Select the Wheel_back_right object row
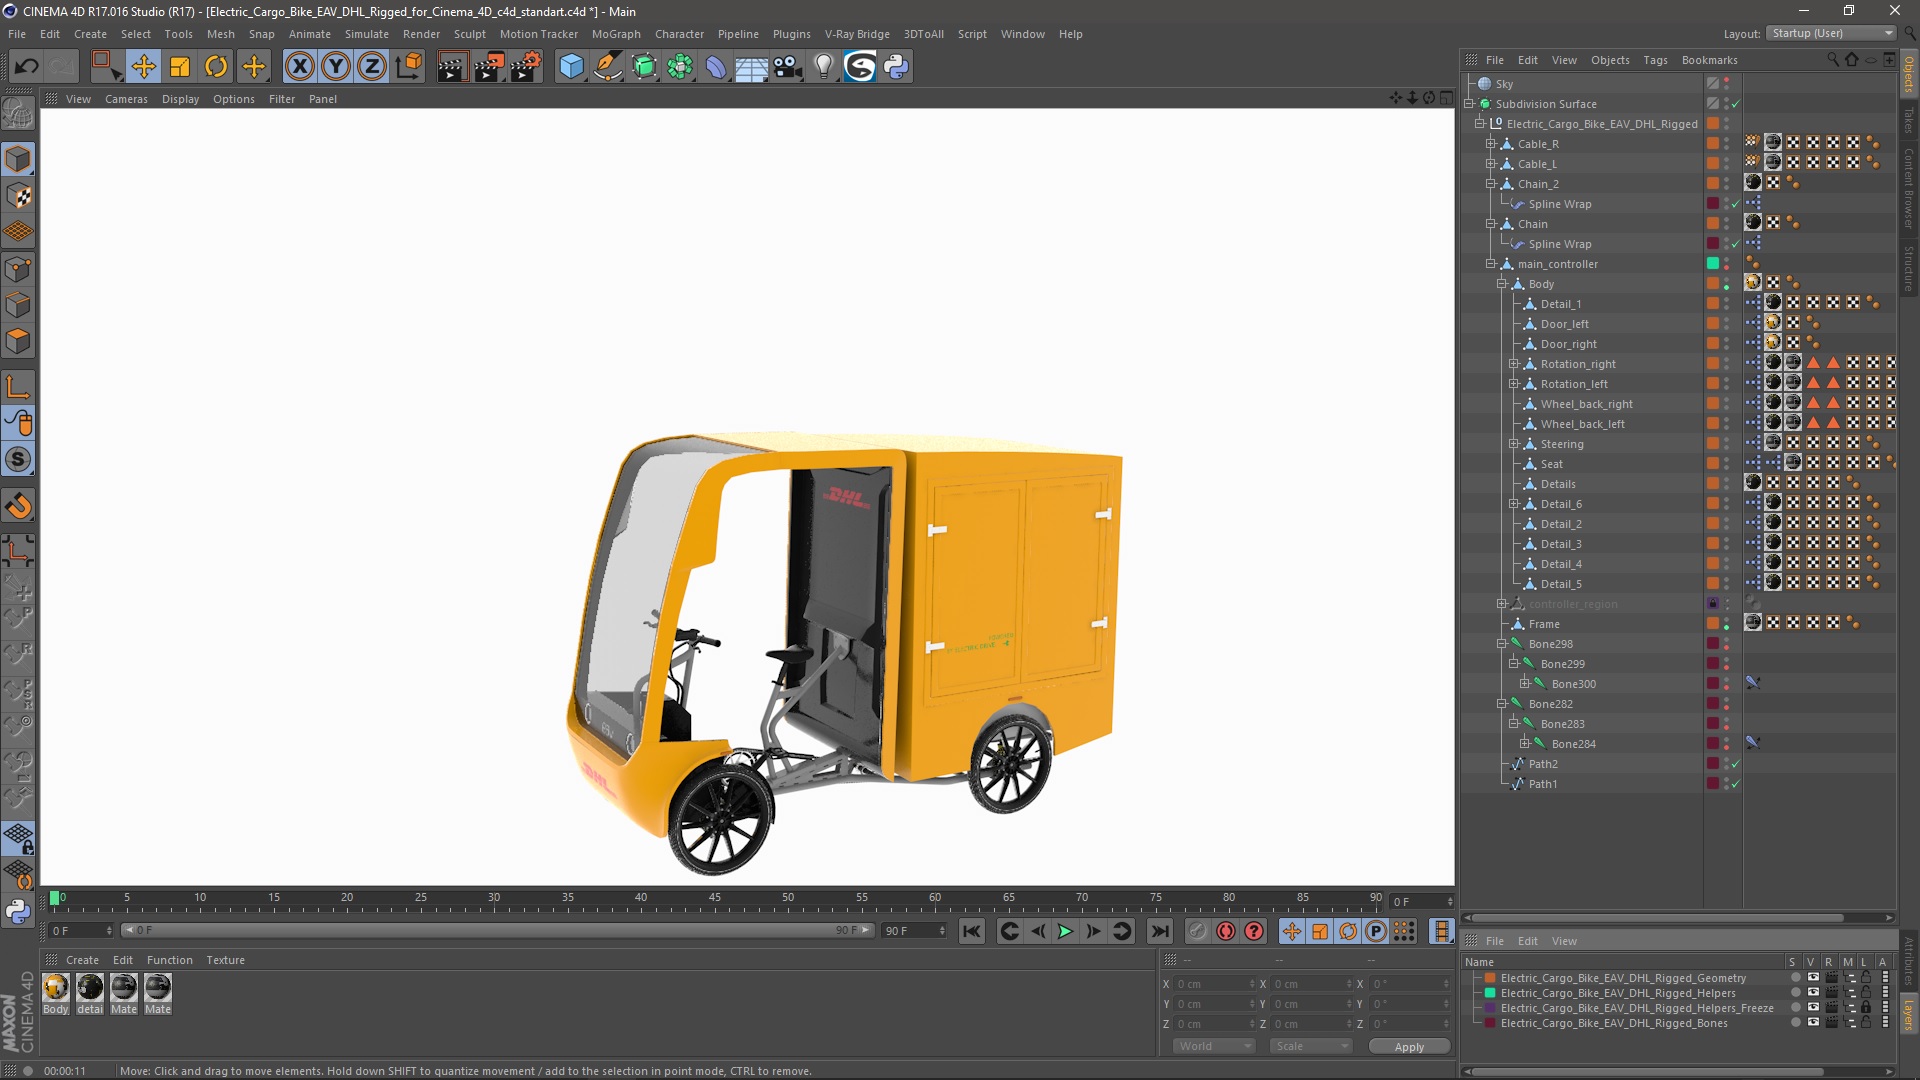This screenshot has width=1920, height=1080. [1586, 404]
